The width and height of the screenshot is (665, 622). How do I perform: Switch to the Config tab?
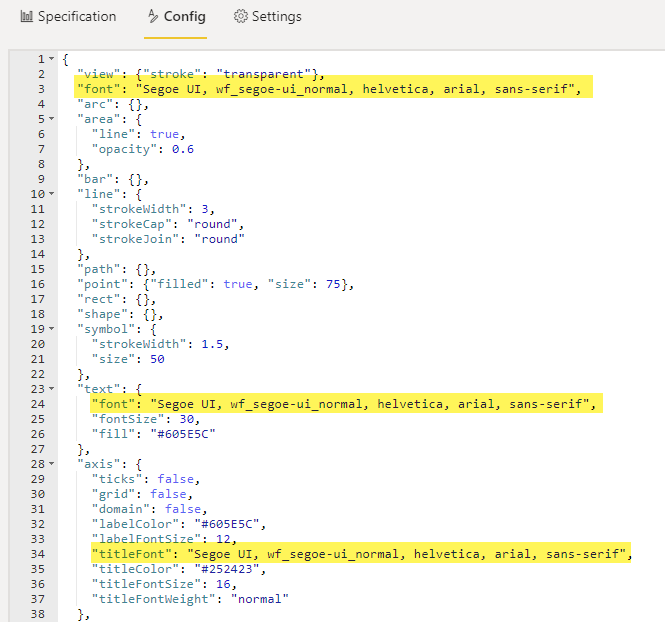[x=176, y=17]
